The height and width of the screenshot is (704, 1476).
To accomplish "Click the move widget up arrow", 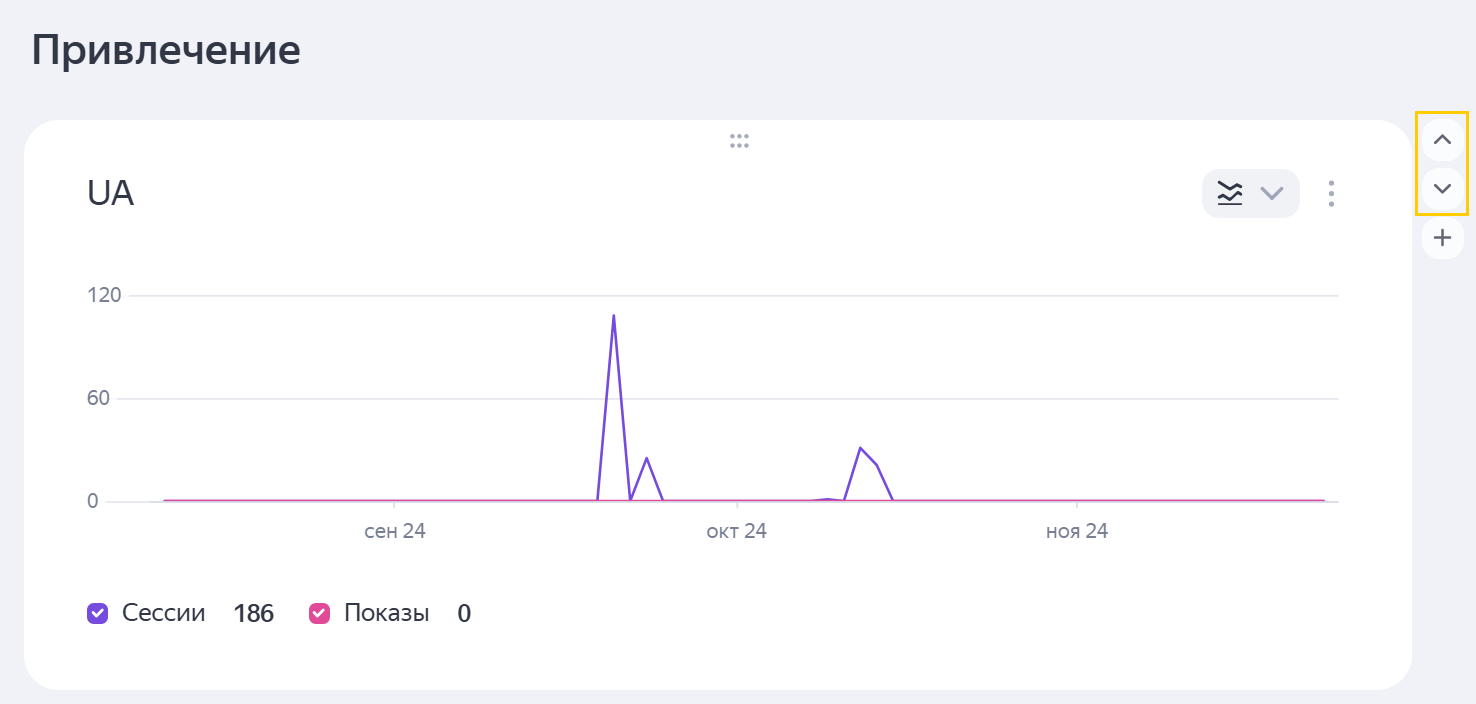I will click(1441, 140).
